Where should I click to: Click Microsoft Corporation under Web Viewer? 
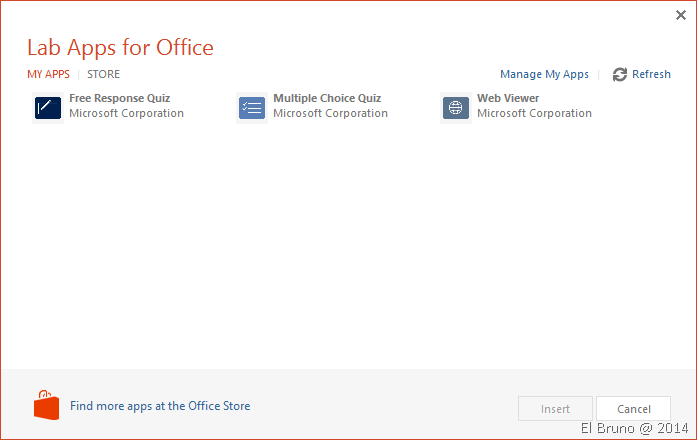pos(534,114)
